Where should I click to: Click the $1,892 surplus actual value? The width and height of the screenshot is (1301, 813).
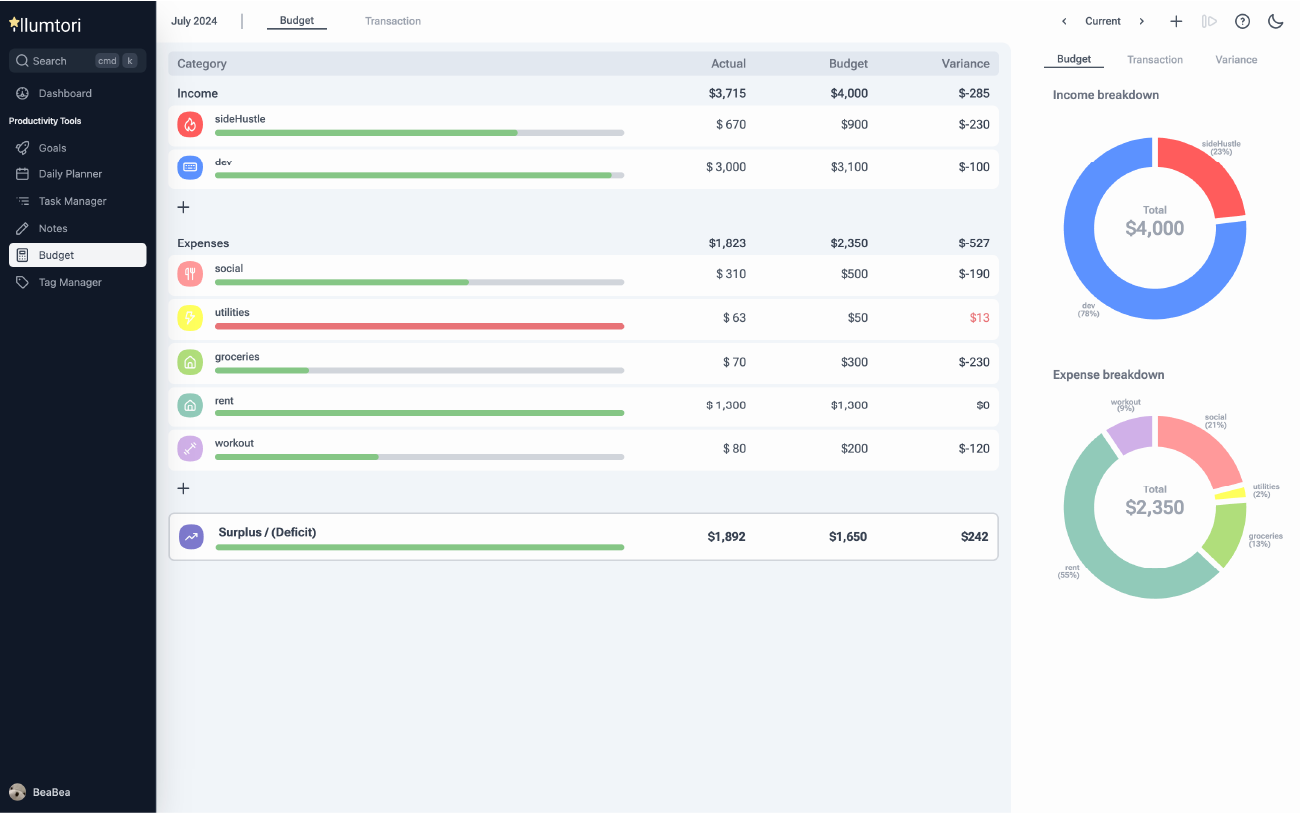point(726,537)
